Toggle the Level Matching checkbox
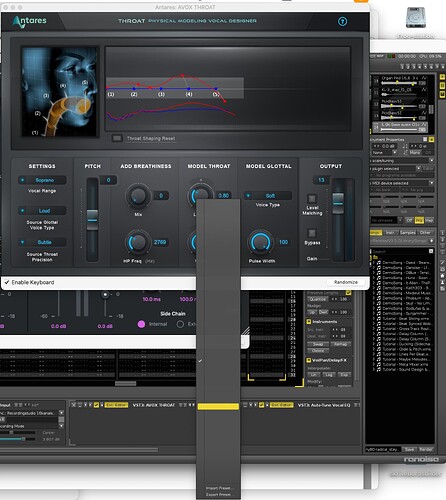Viewport: 446px width, 500px height. click(x=312, y=199)
